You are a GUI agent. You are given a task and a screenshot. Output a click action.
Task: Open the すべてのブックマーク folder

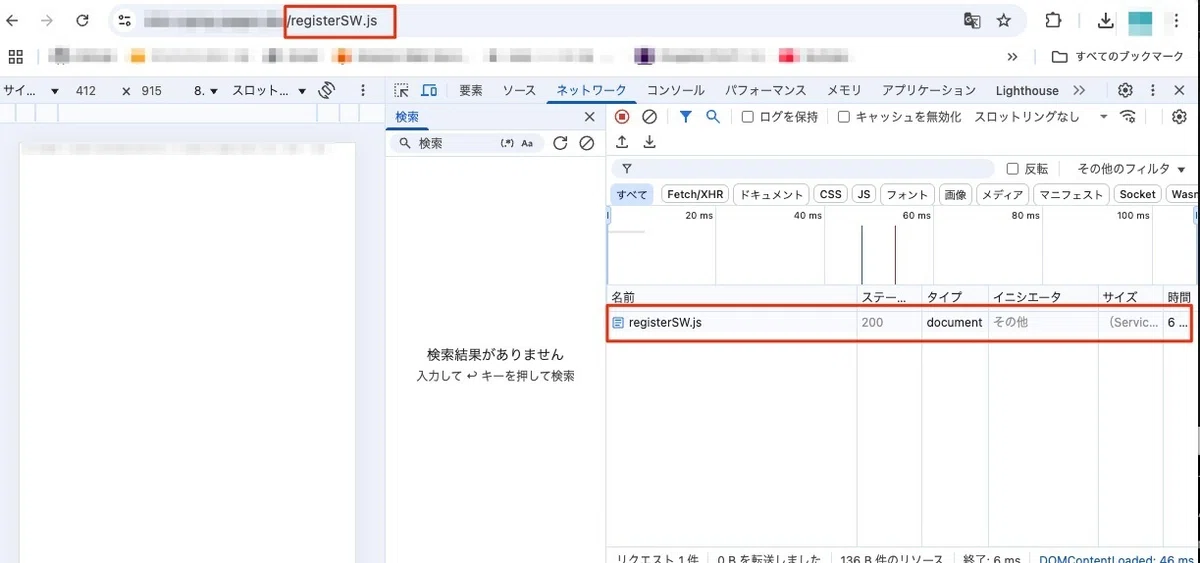1118,57
